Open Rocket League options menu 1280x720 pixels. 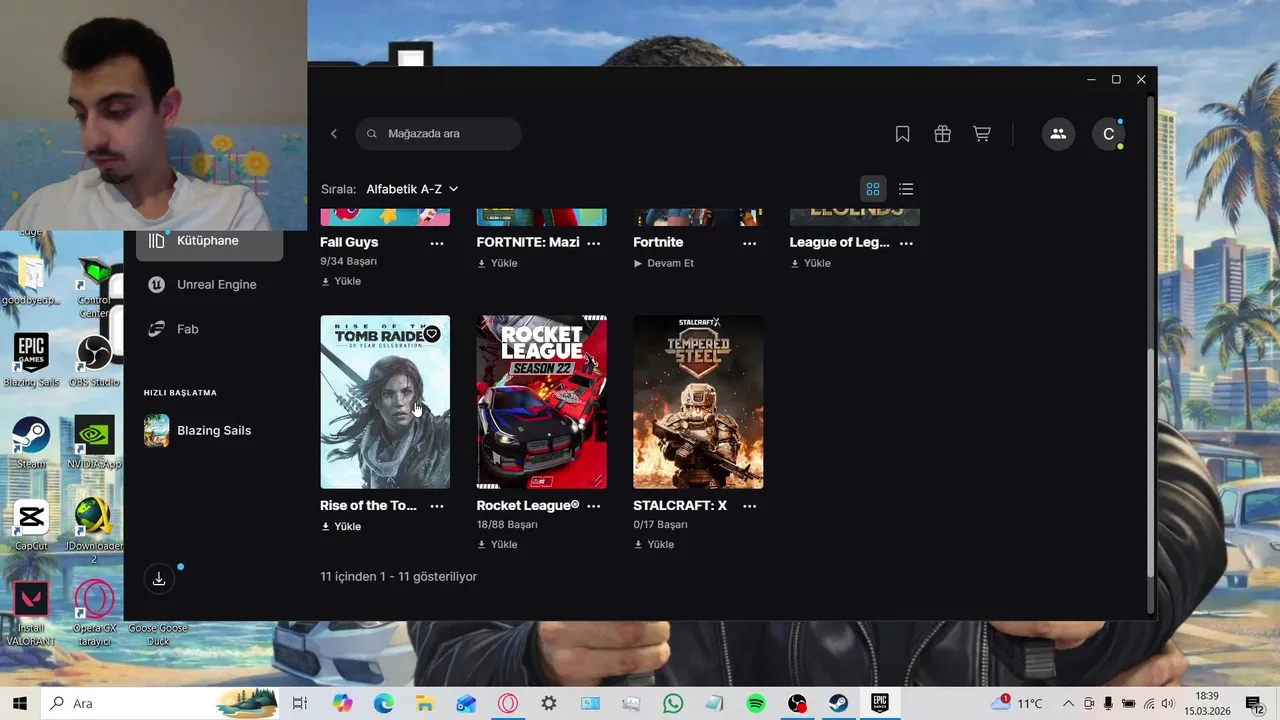point(593,506)
